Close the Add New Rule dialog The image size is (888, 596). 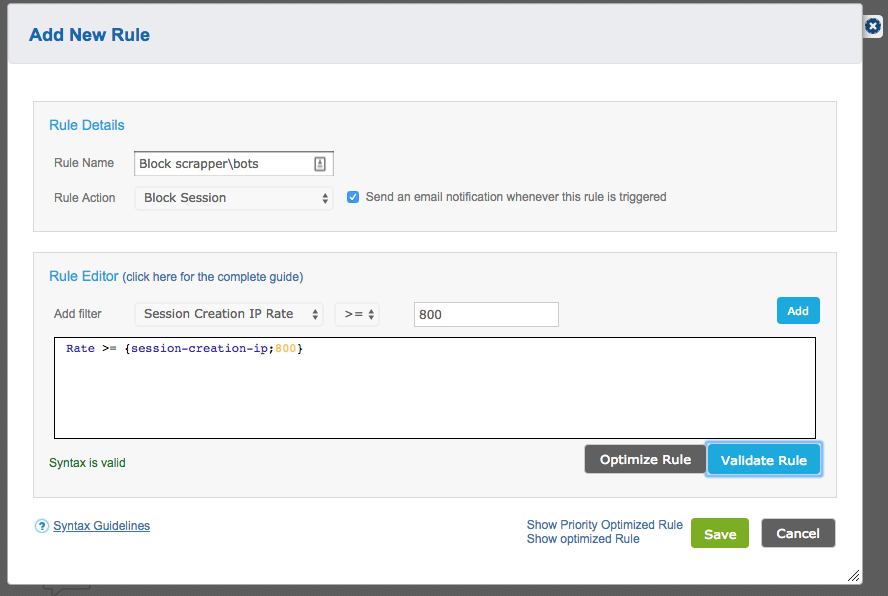(873, 26)
